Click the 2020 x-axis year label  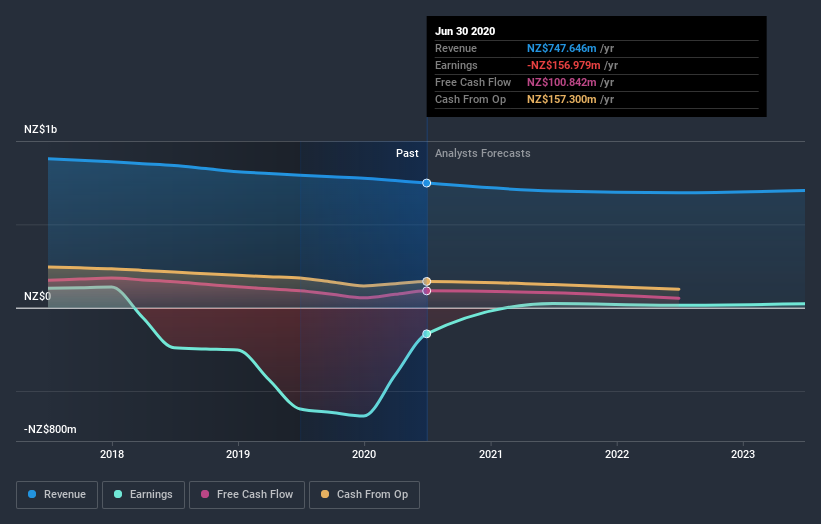(364, 454)
